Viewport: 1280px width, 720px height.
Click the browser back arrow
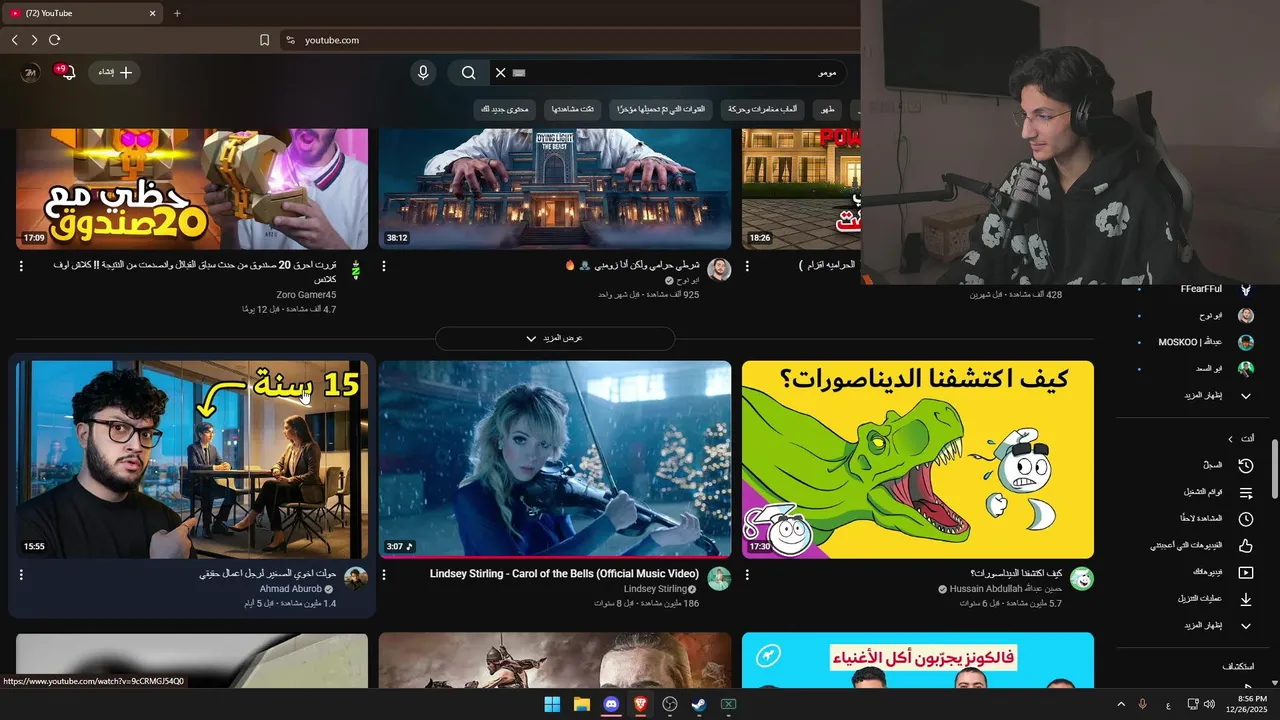tap(15, 40)
